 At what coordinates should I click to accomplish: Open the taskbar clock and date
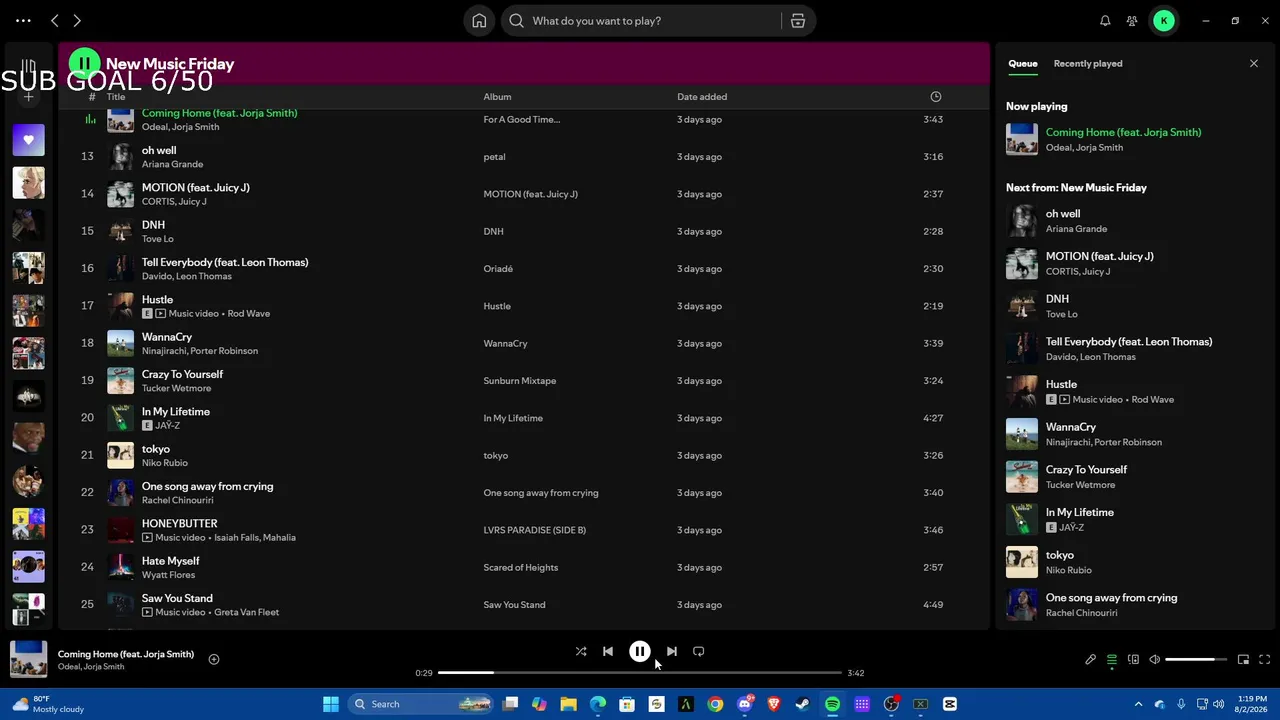point(1252,704)
